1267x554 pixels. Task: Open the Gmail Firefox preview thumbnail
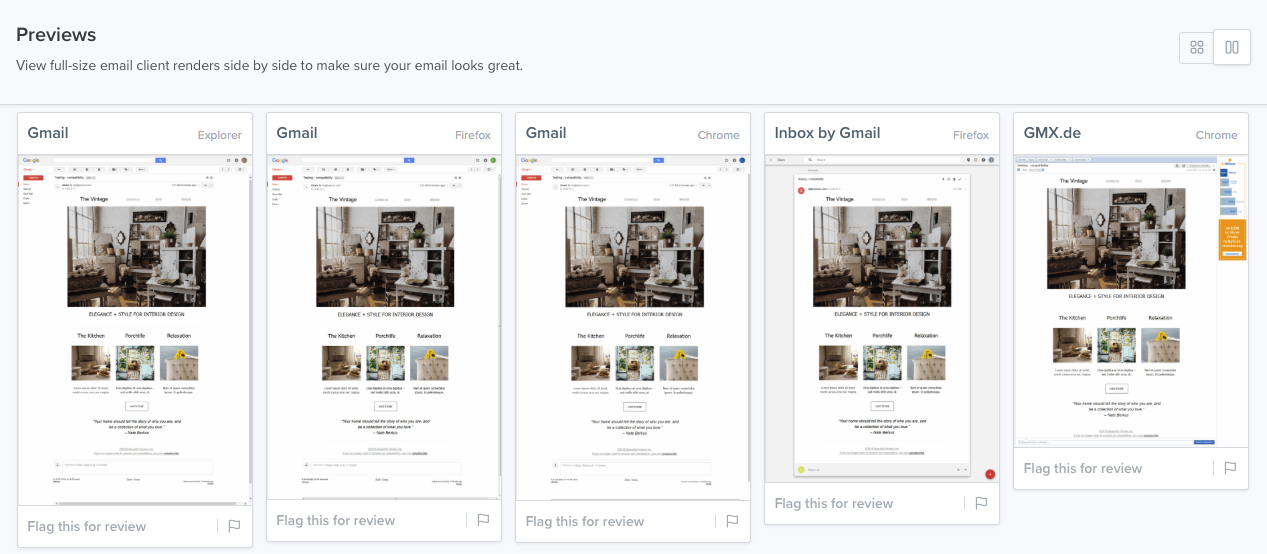click(384, 327)
